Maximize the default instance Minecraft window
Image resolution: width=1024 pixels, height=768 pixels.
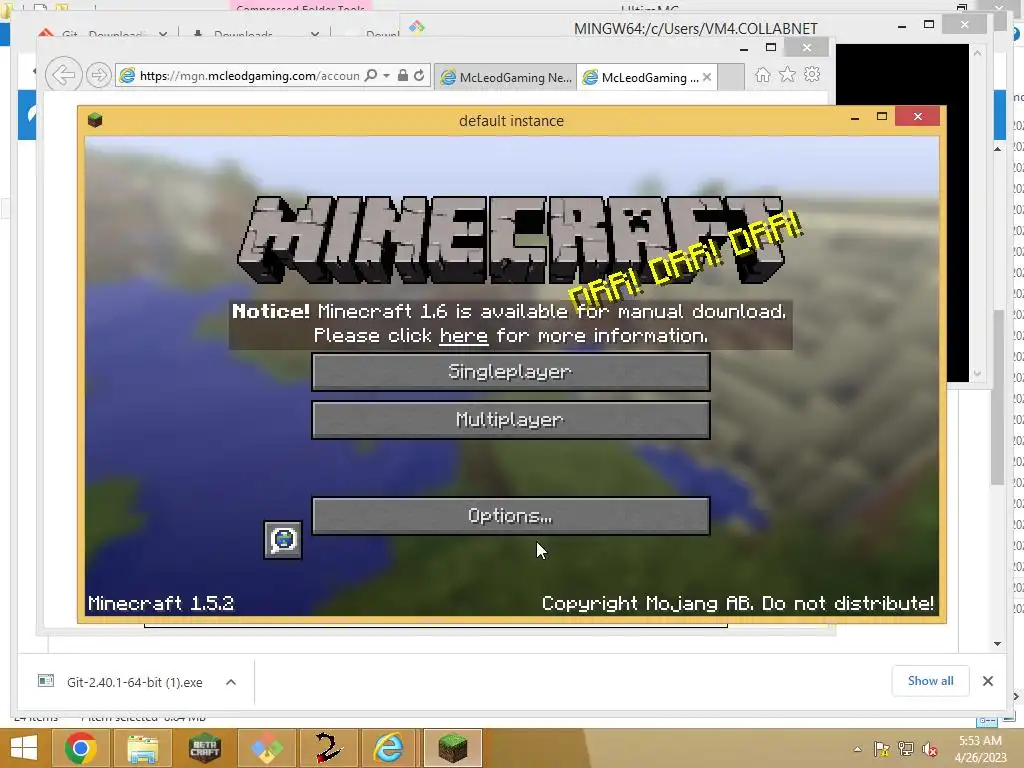pyautogui.click(x=882, y=117)
